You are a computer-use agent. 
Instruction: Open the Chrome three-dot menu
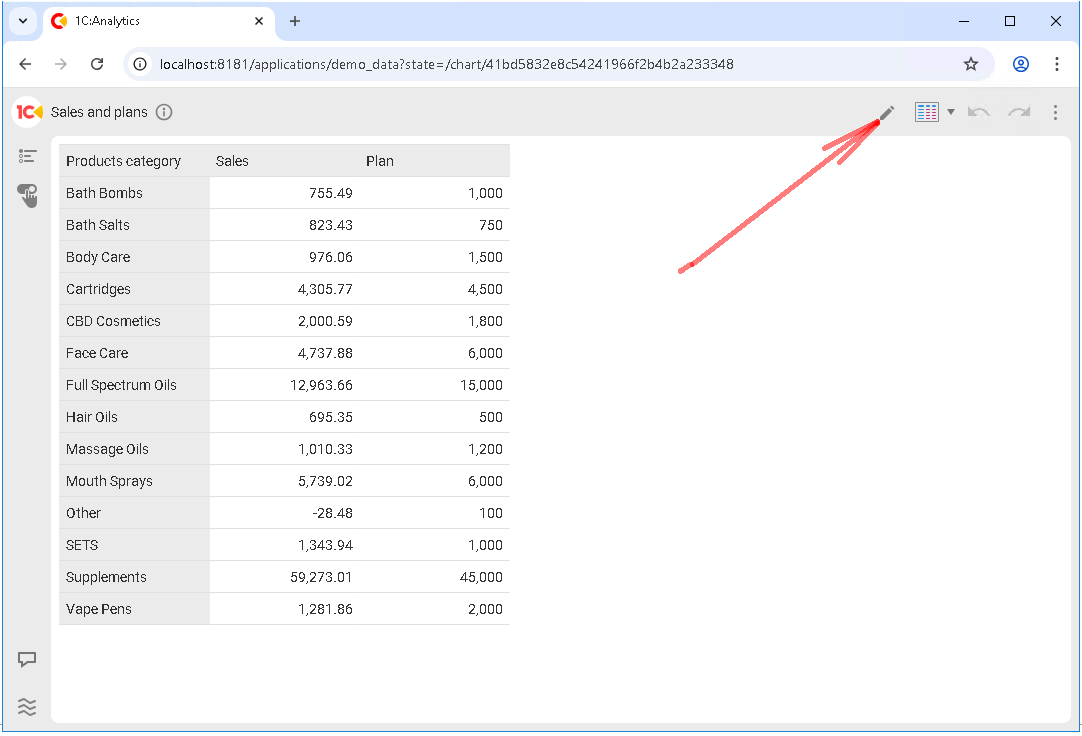coord(1057,64)
